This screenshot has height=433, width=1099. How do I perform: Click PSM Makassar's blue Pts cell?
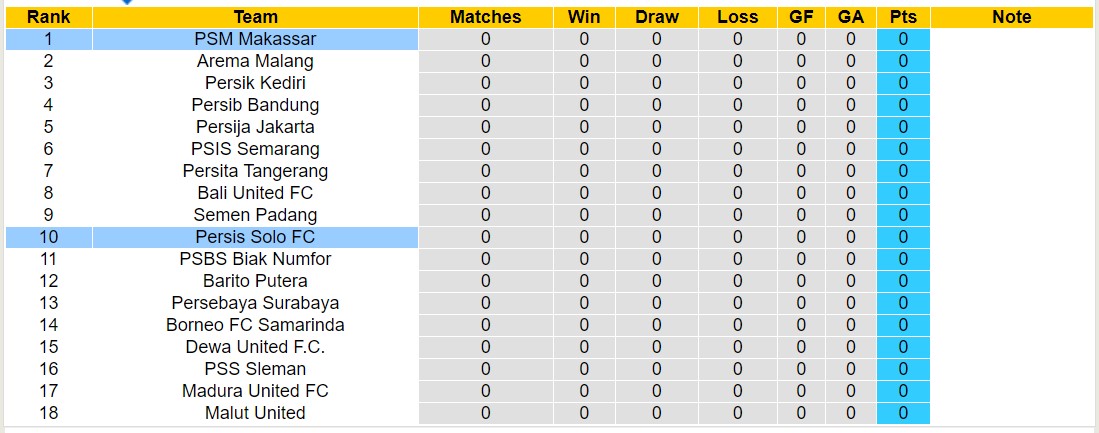point(903,39)
